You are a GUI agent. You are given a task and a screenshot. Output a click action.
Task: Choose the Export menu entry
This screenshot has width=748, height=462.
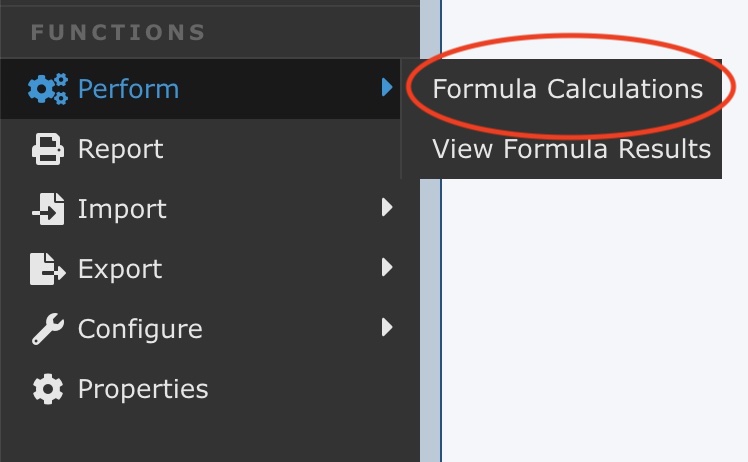(x=120, y=269)
